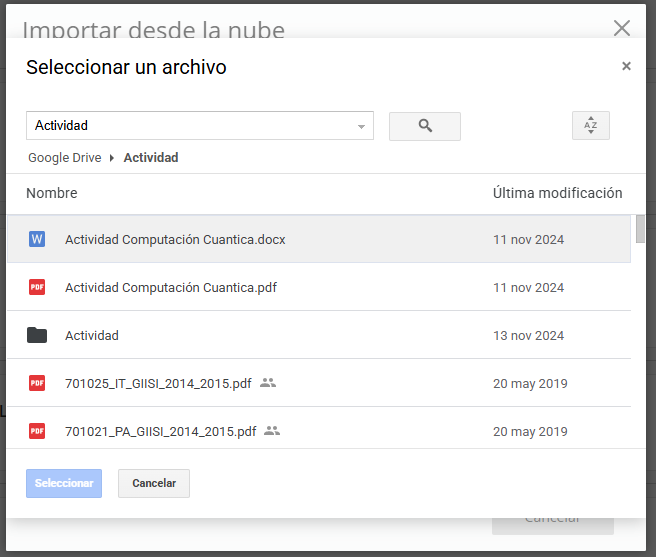Click the Actividad breadcrumb item
The height and width of the screenshot is (557, 656).
151,158
